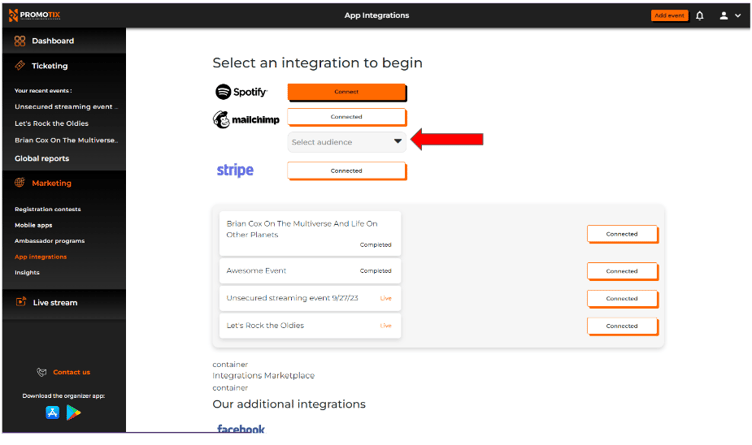Screen dimensions: 752x445
Task: Open recent event Unsecured streaming event
Action: (x=66, y=106)
